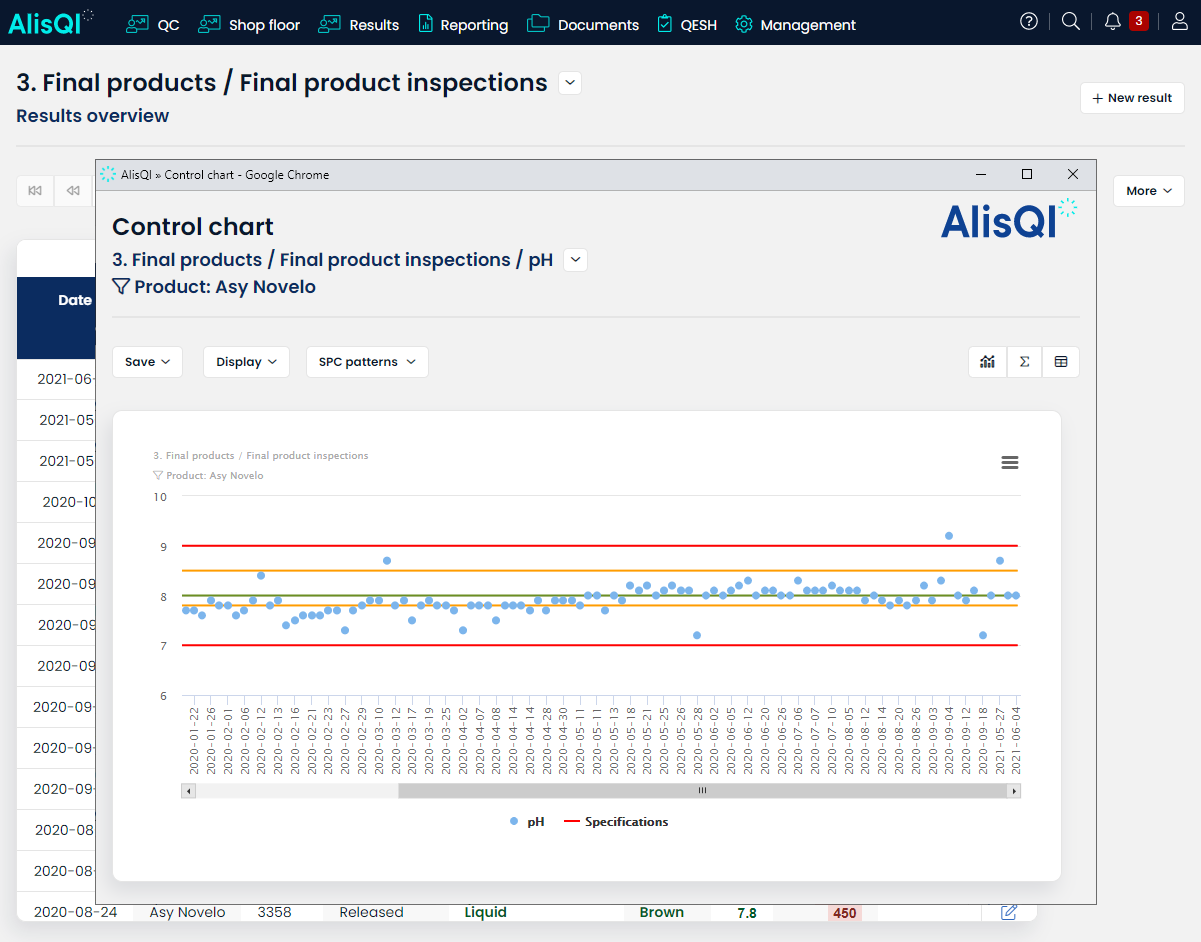Open the user profile icon
1201x942 pixels.
(1179, 20)
